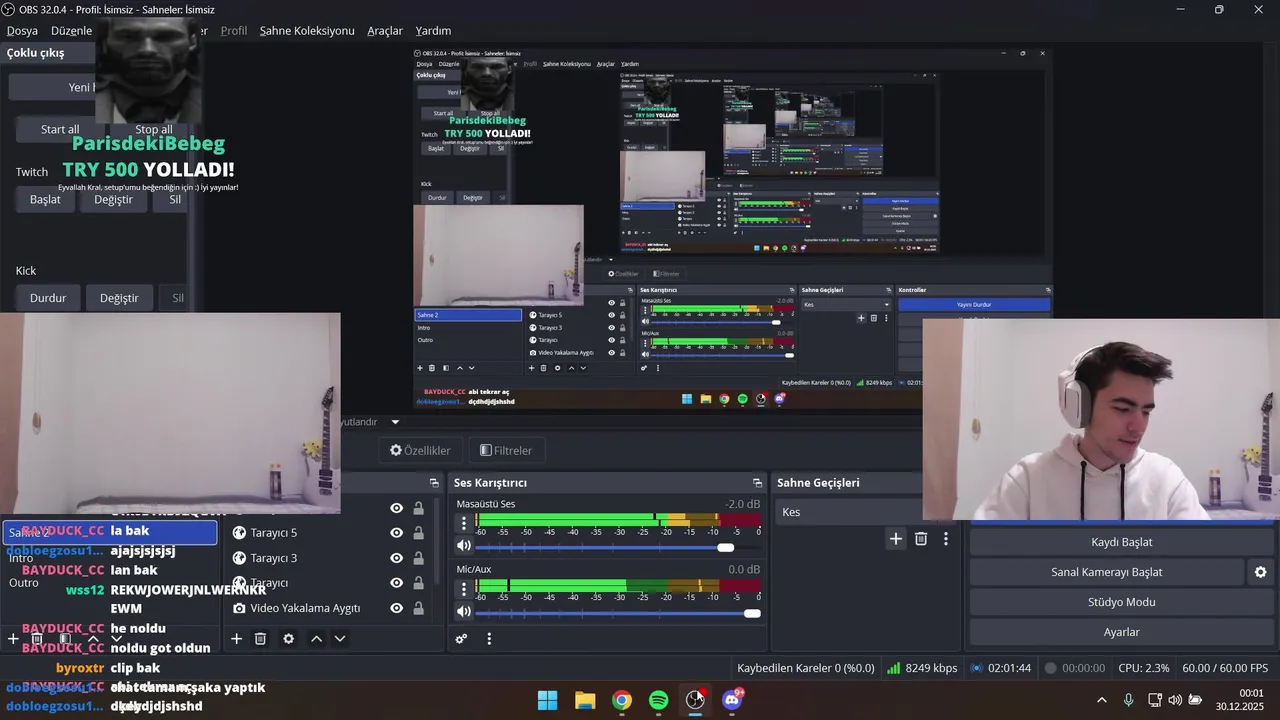Click Değiştir under Twitch
Image resolution: width=1280 pixels, height=720 pixels.
(113, 199)
